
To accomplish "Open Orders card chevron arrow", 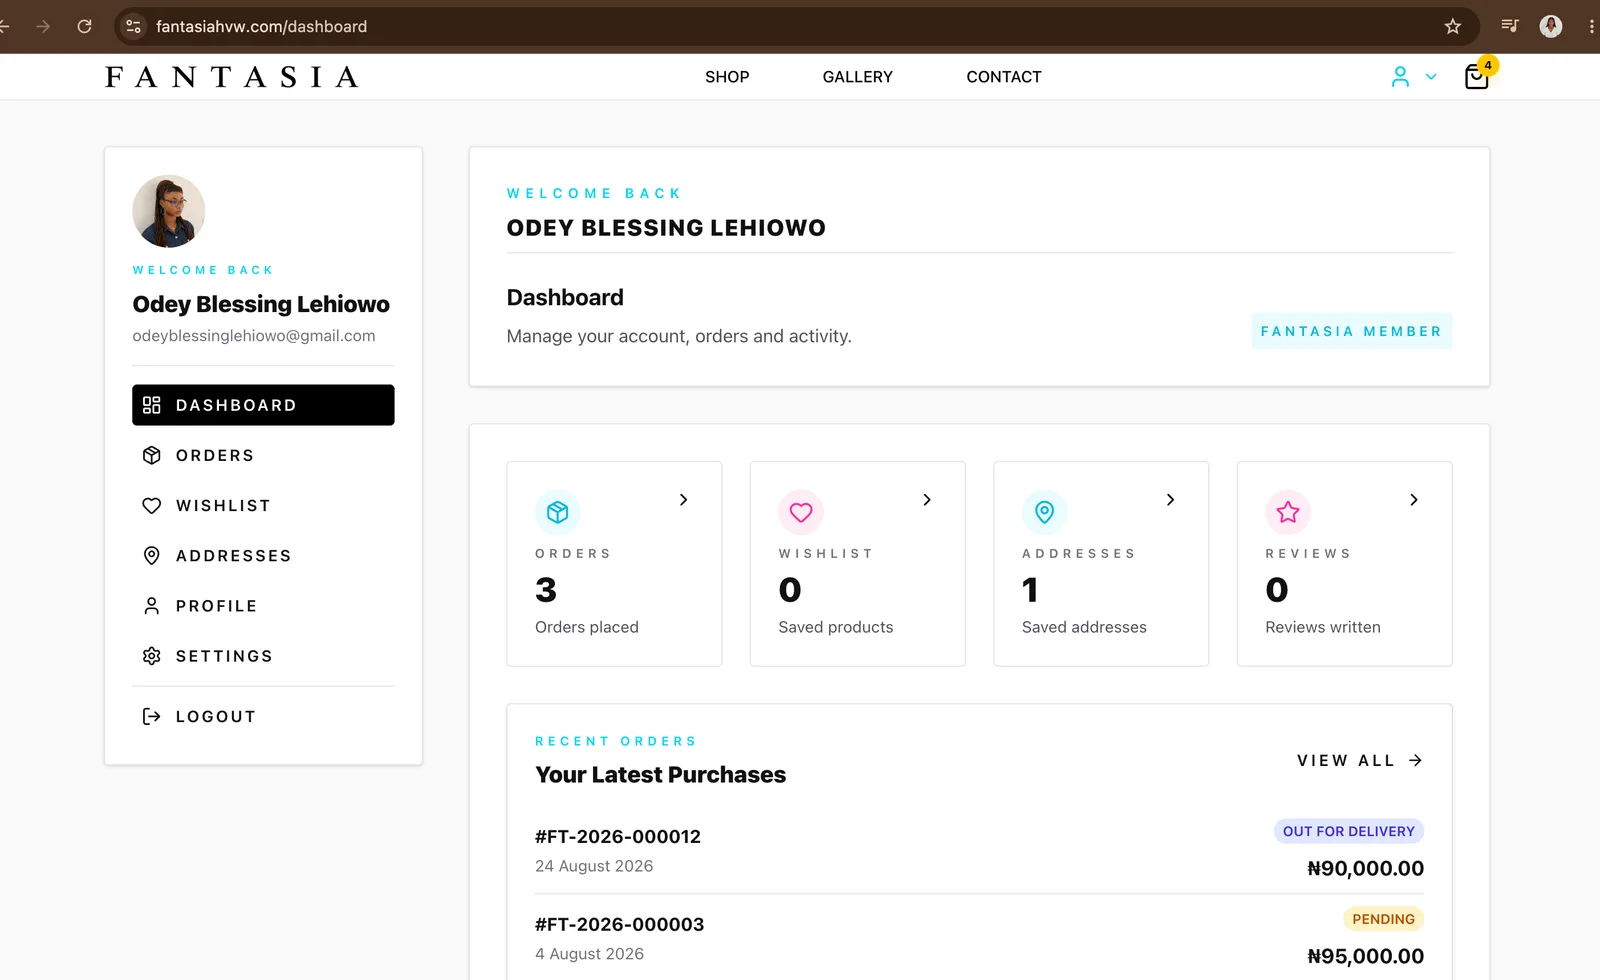I will 684,500.
